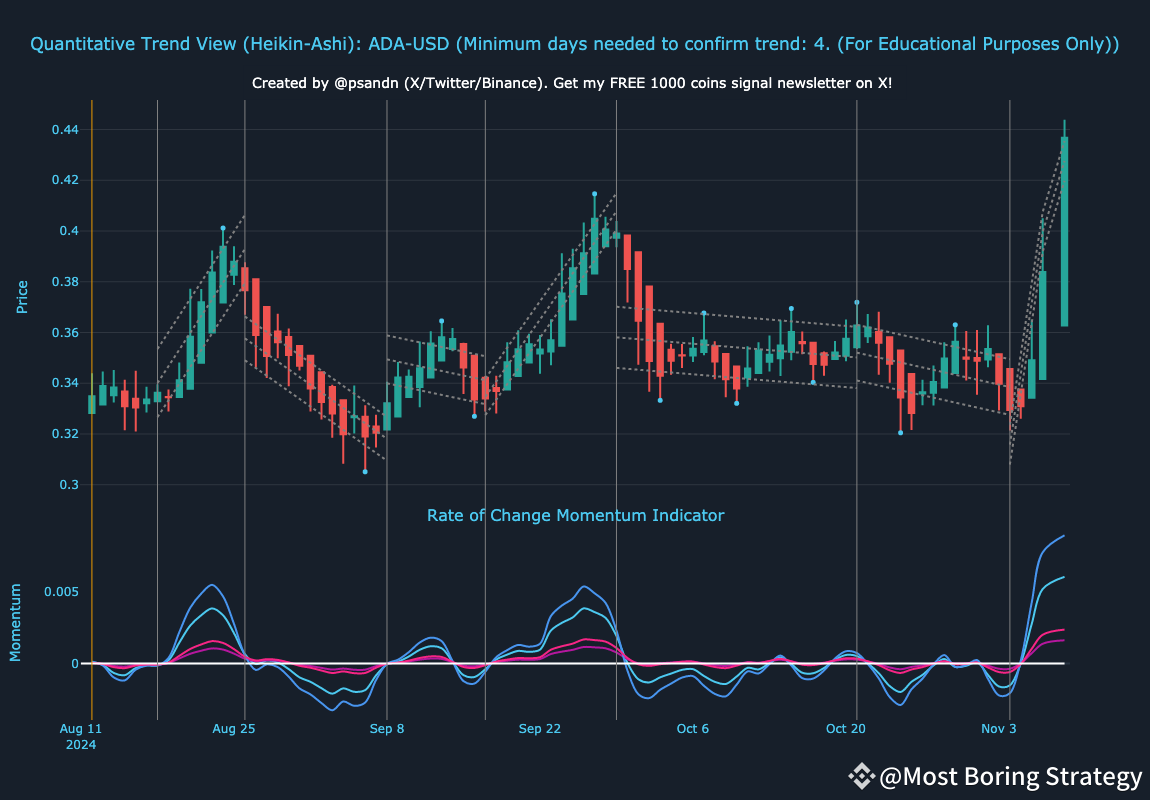The height and width of the screenshot is (800, 1150).
Task: Click the "Rate of Change Momentum Indicator" heading
Action: [x=576, y=515]
